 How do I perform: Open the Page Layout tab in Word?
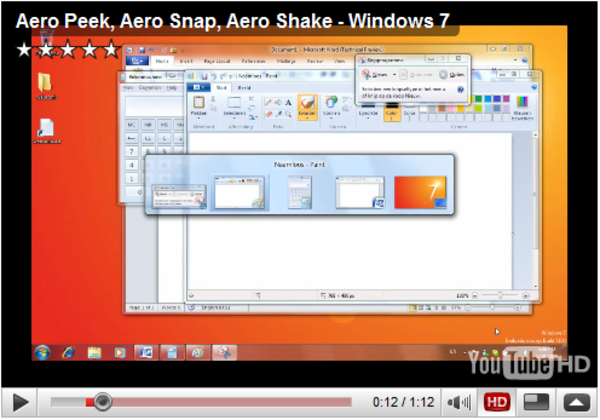click(217, 61)
